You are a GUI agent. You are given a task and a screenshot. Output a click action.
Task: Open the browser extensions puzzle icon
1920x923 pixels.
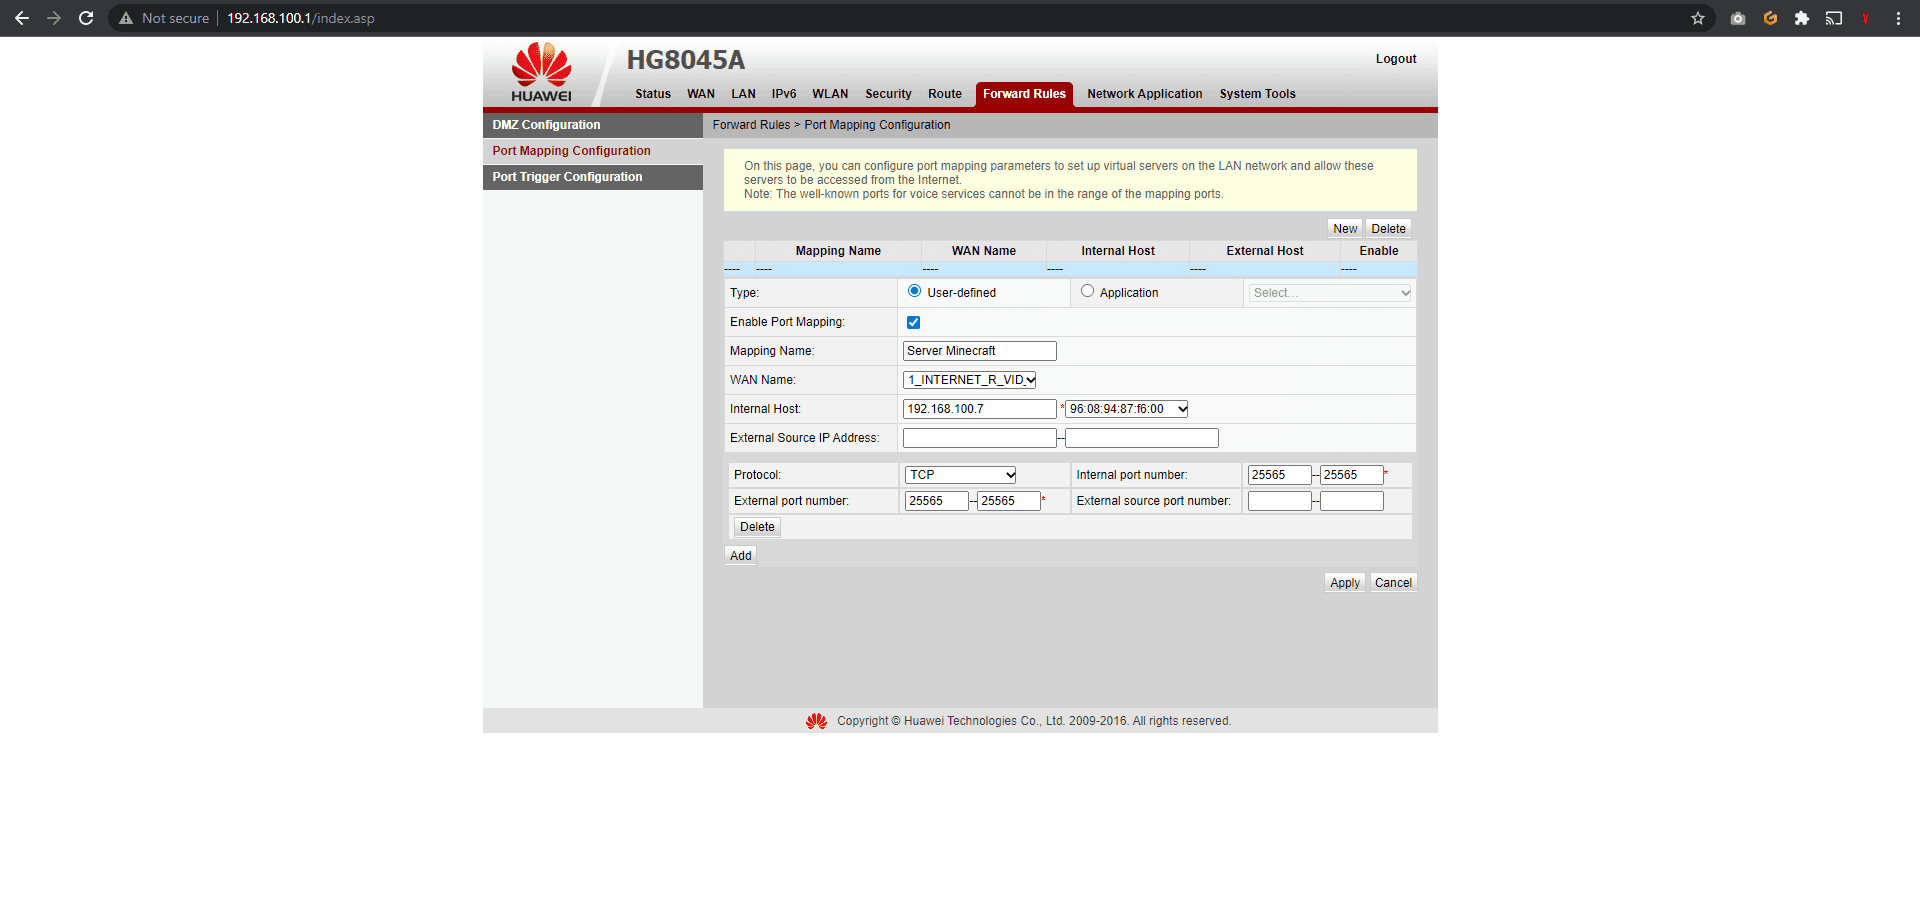coord(1801,18)
